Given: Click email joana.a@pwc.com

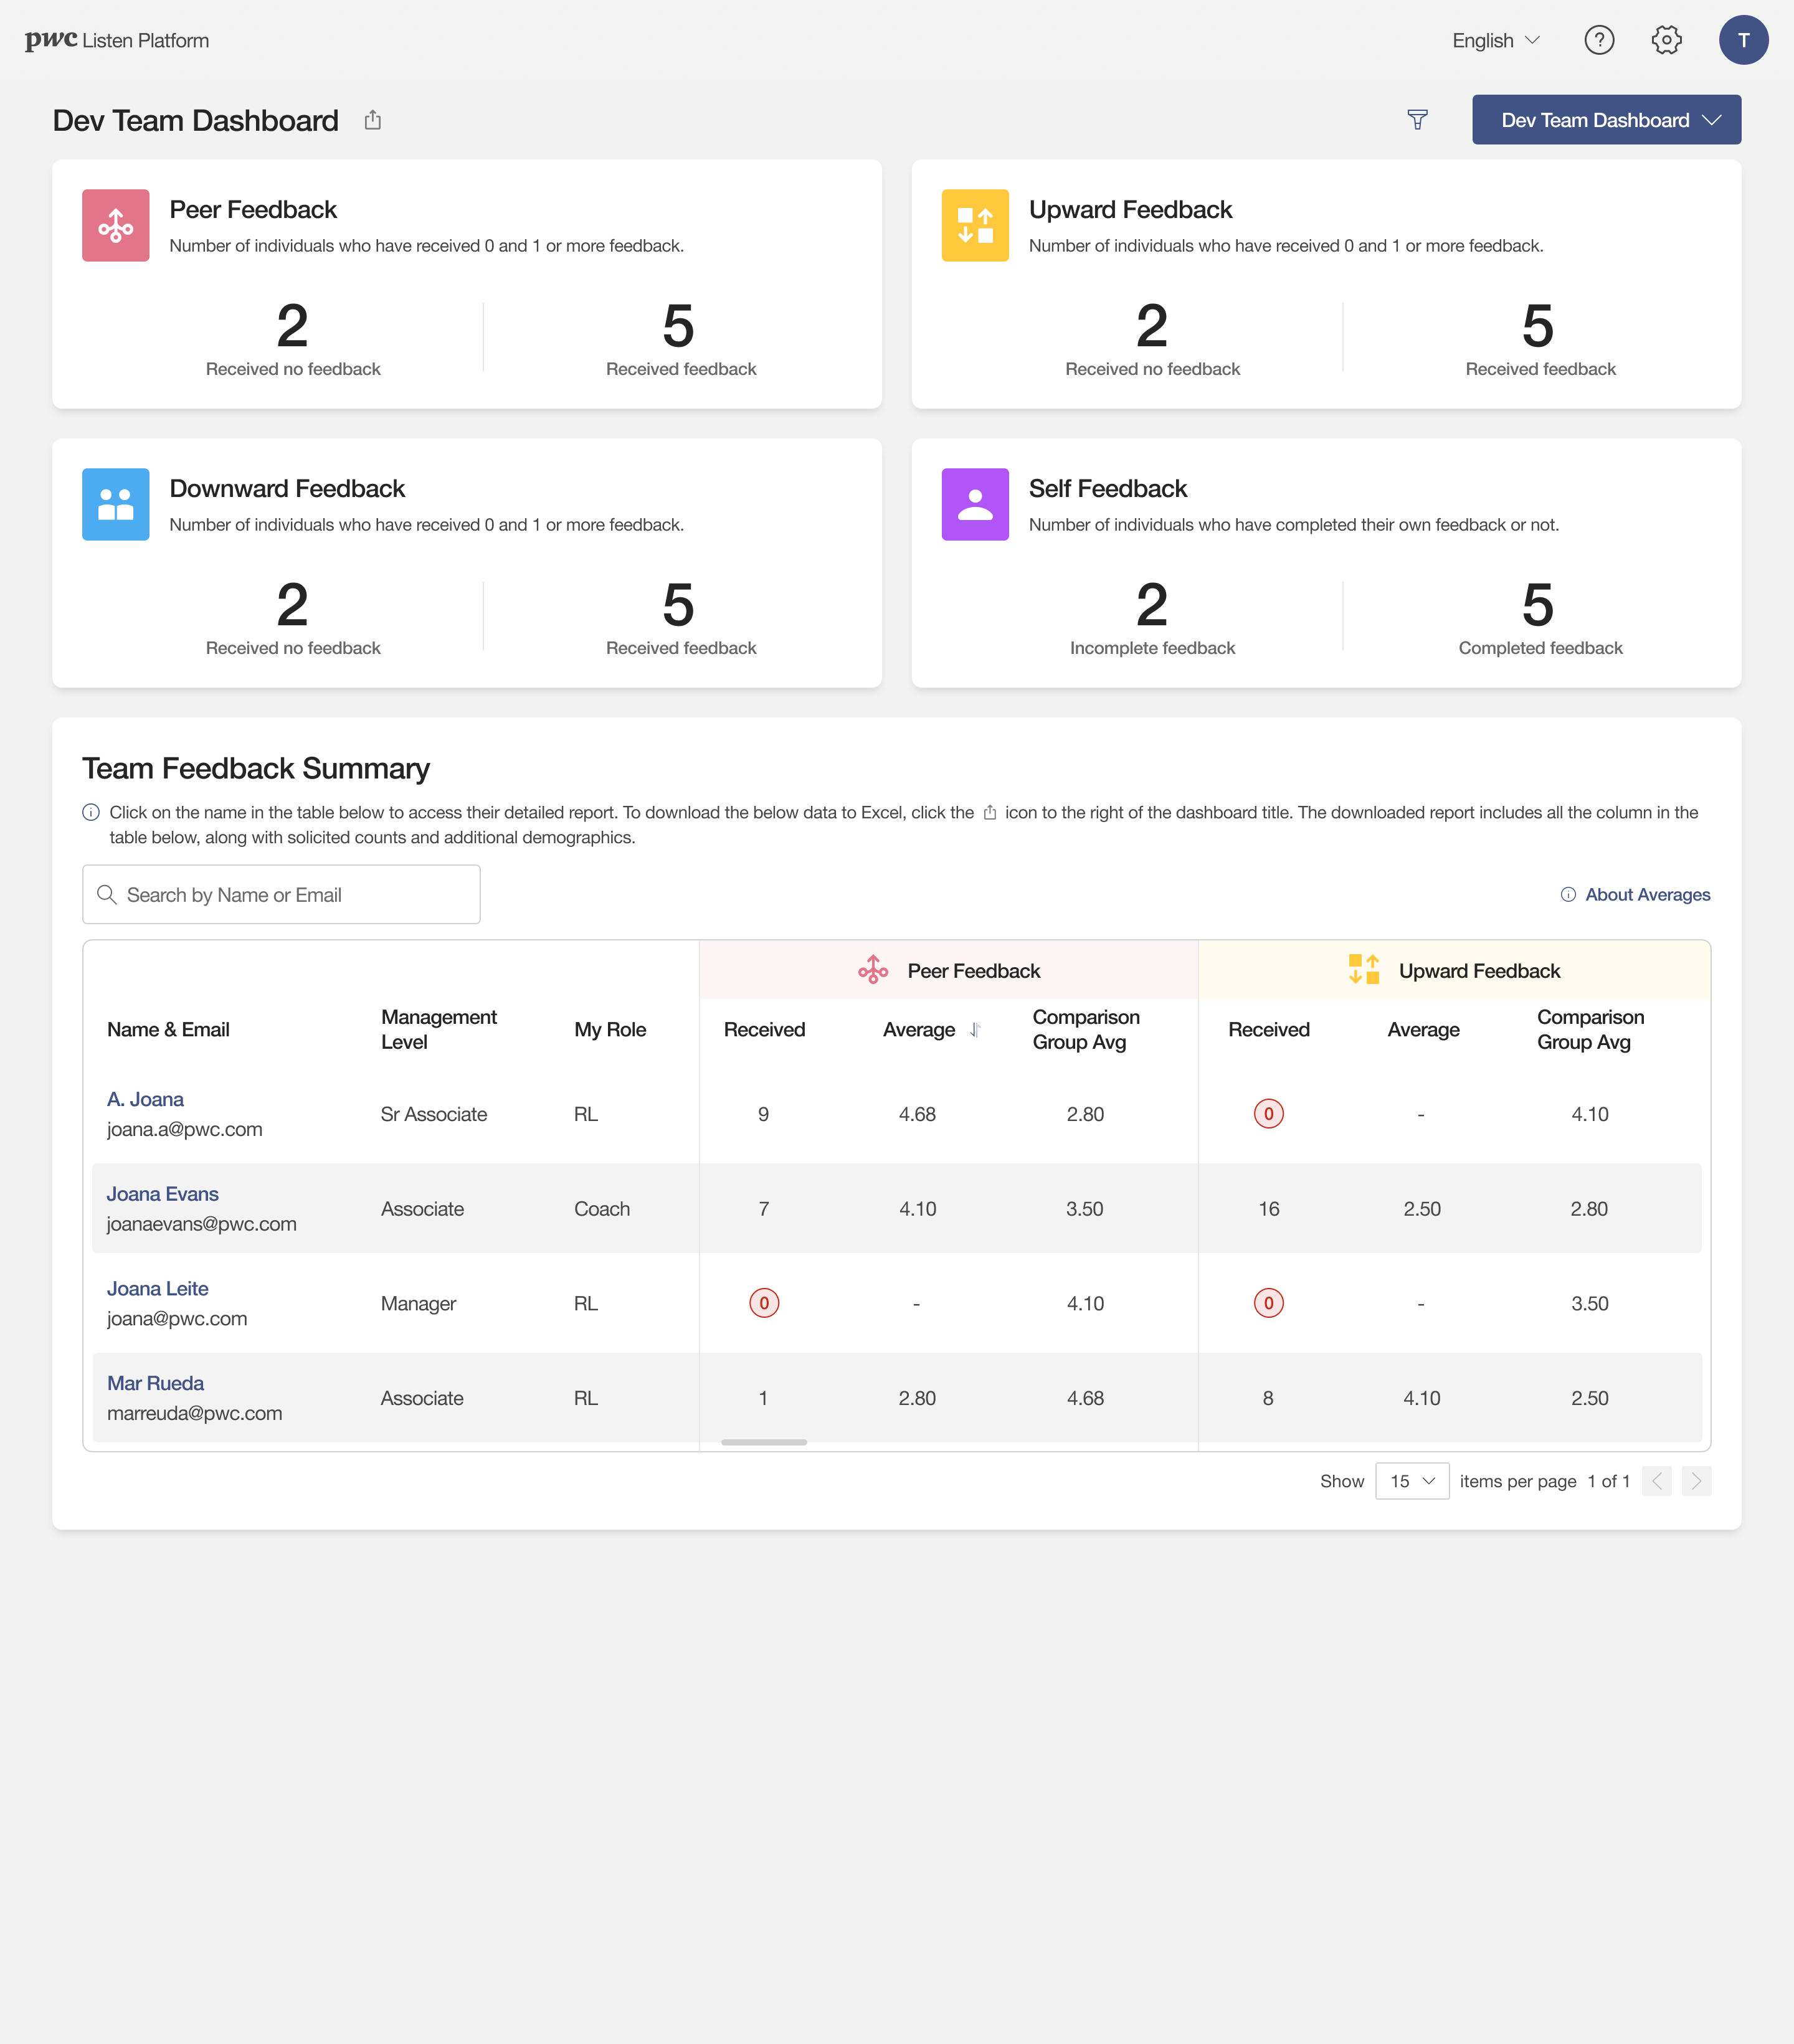Looking at the screenshot, I should tap(185, 1129).
